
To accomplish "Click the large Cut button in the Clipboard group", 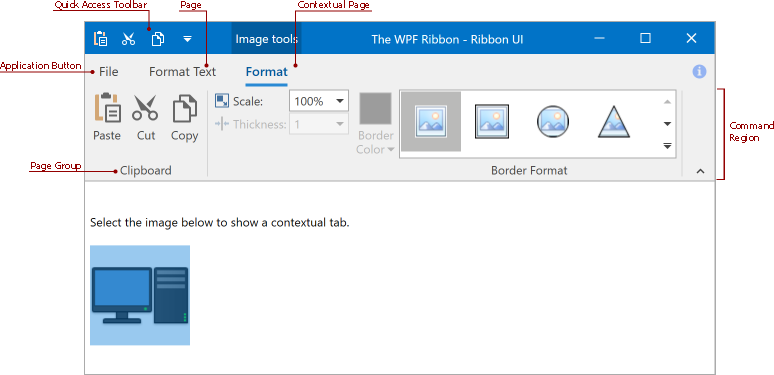I will click(x=146, y=117).
